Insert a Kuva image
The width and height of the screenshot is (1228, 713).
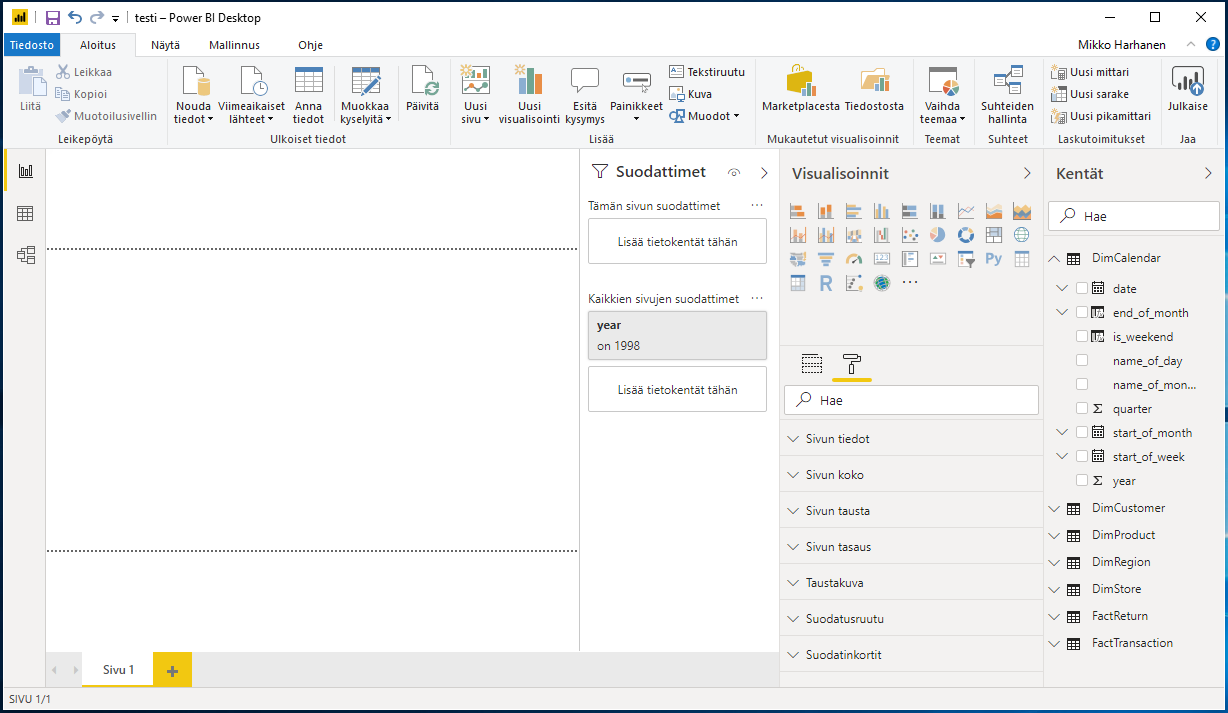(x=690, y=94)
